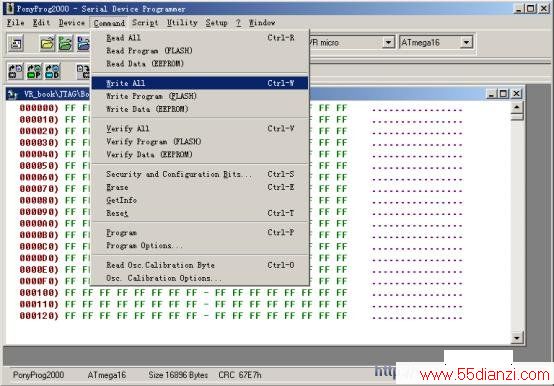
Task: Click the New Window toolbar icon
Action: coord(16,43)
